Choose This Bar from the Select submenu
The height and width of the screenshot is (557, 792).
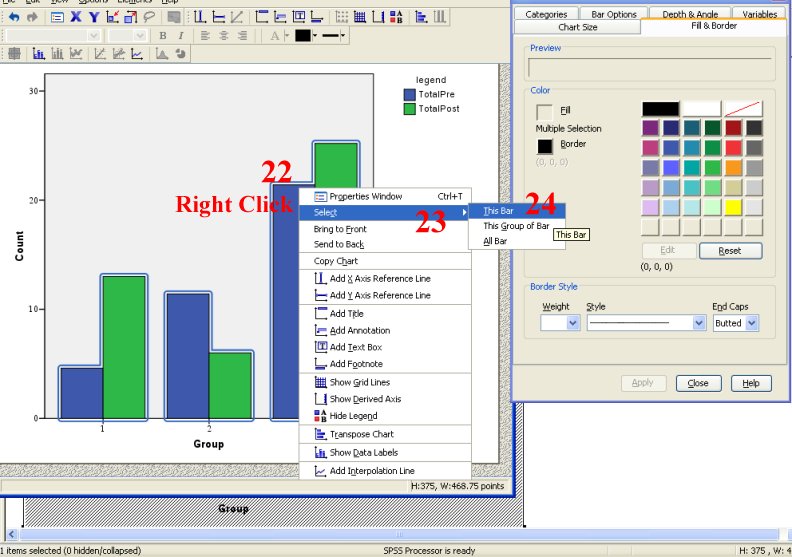click(x=517, y=211)
